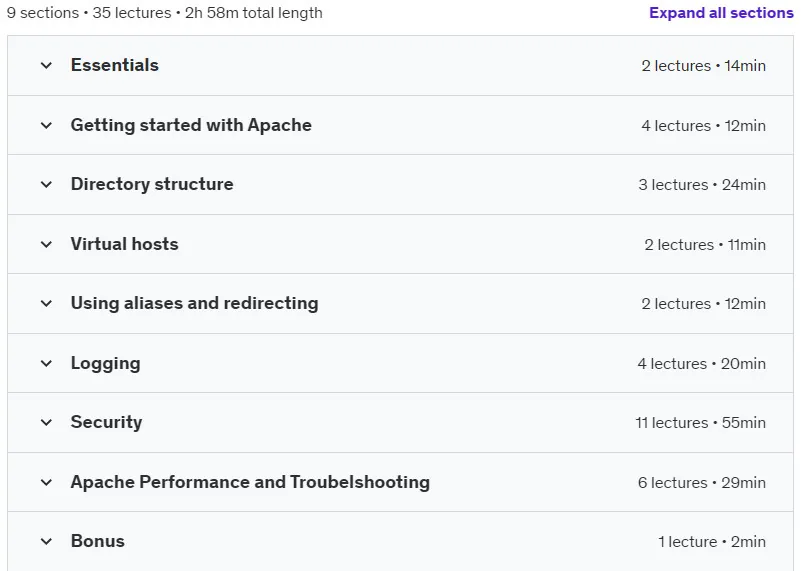Click the Bonus section heading
The width and height of the screenshot is (801, 571).
[x=98, y=541]
